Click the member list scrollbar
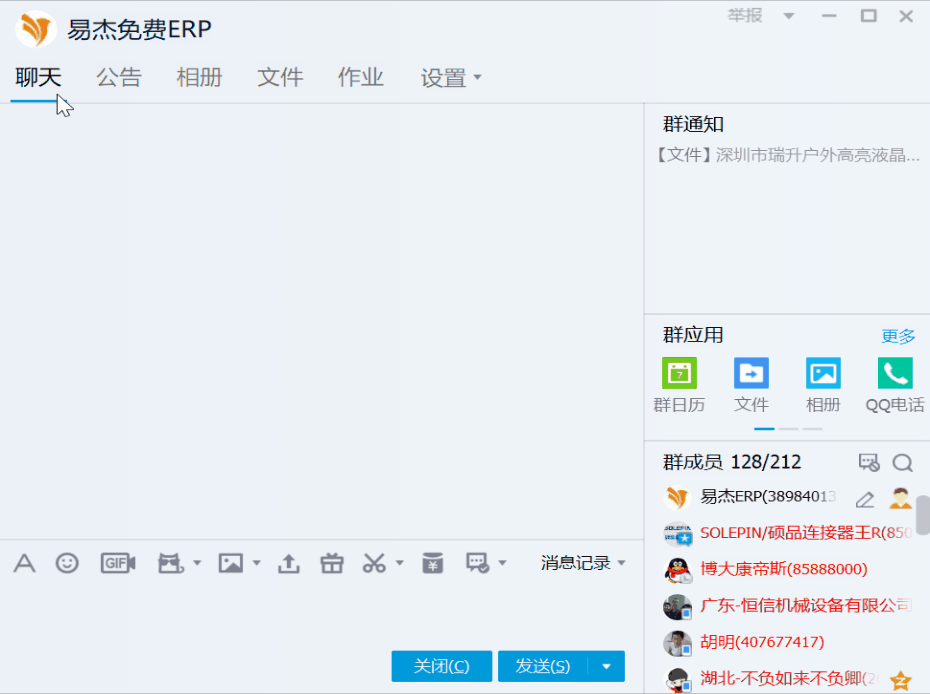This screenshot has width=930, height=694. [922, 515]
